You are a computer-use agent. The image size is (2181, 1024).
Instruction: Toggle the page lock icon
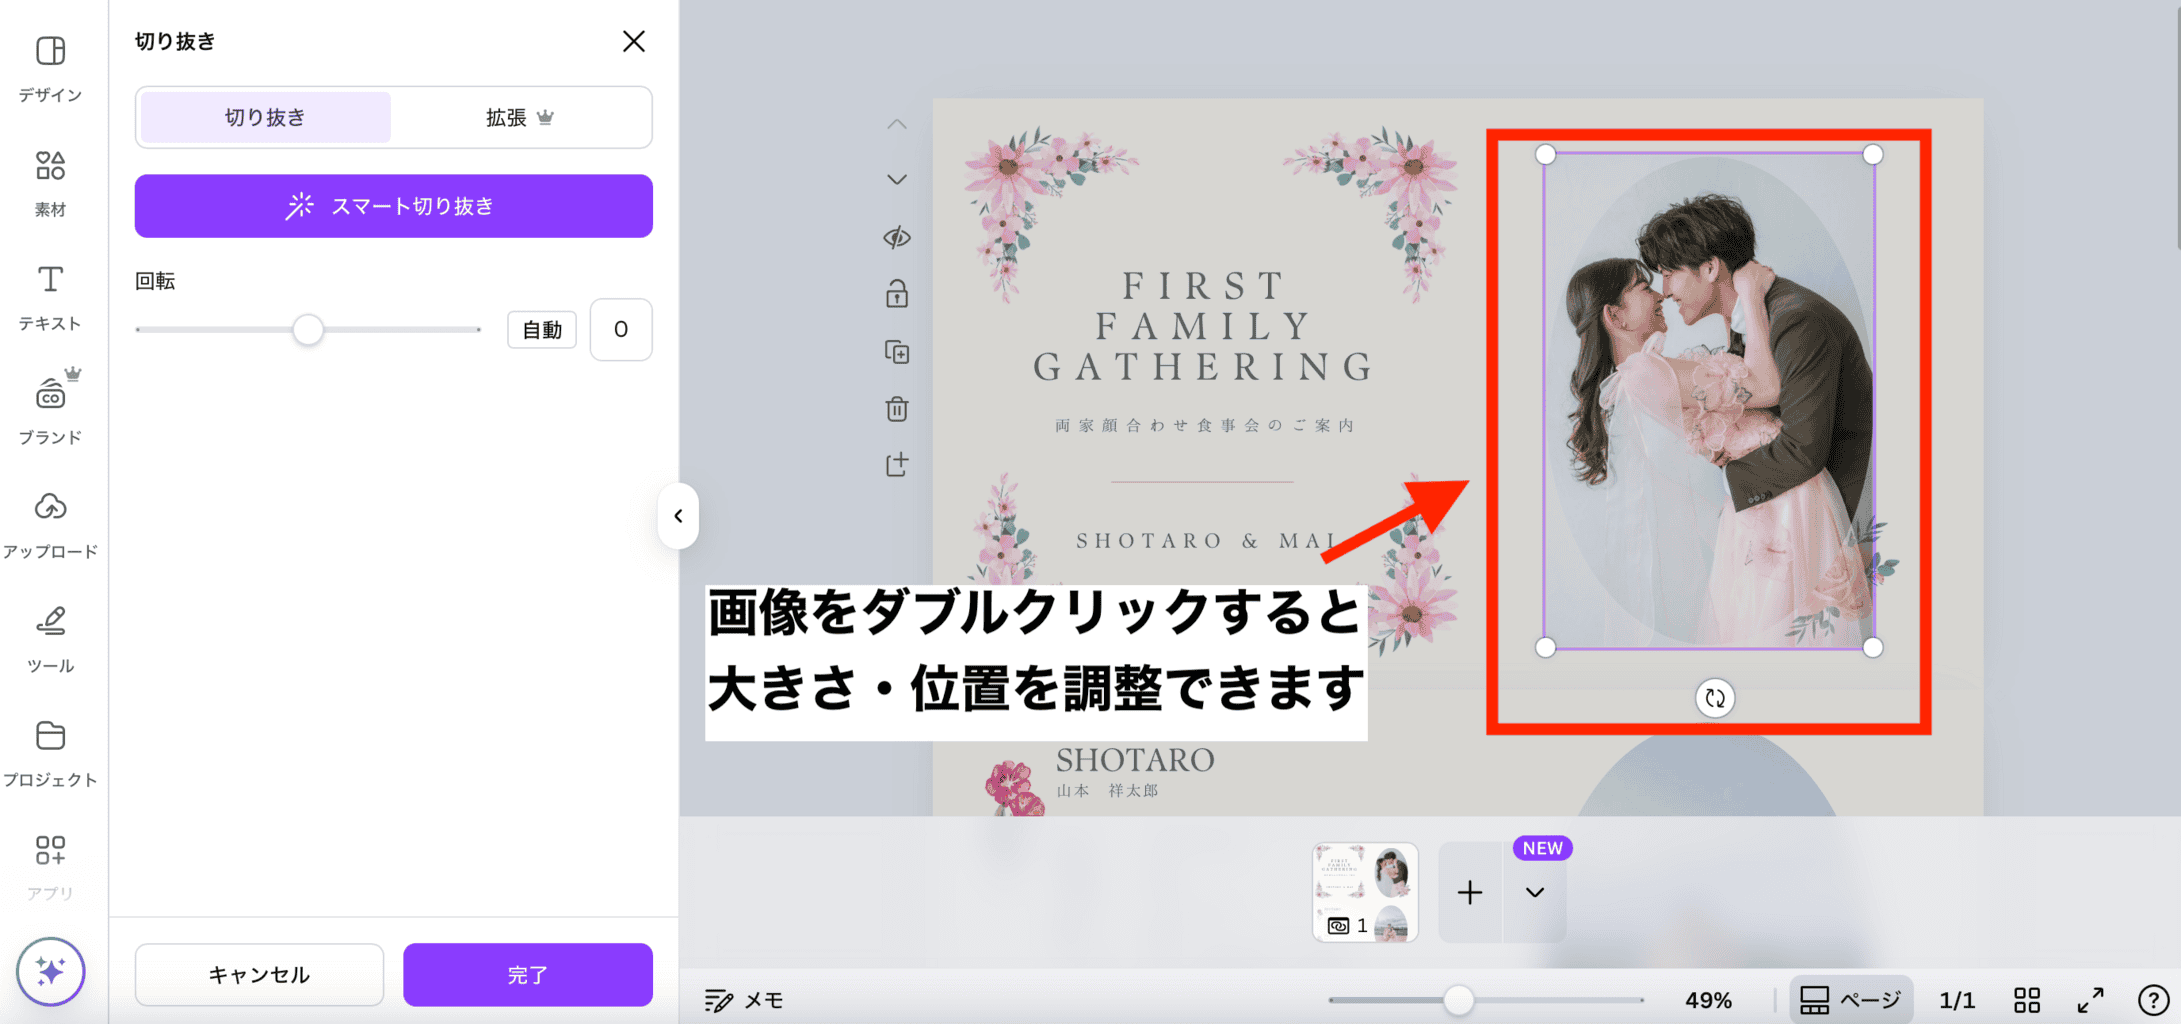(897, 294)
